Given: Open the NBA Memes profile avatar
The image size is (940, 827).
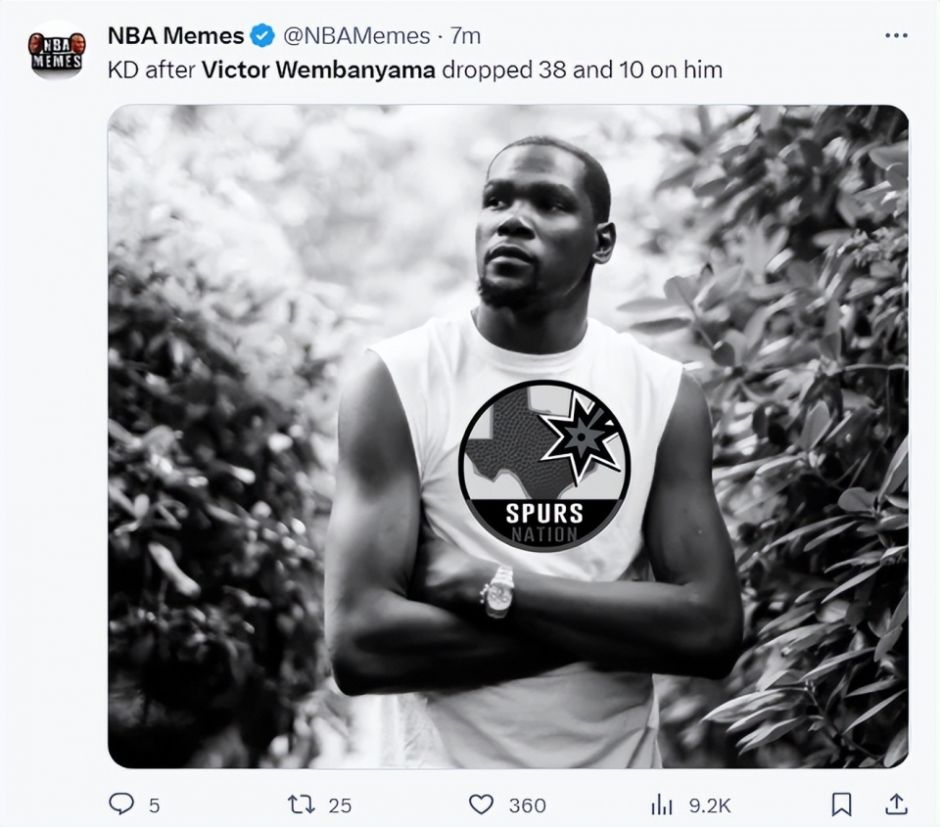Looking at the screenshot, I should coord(57,50).
